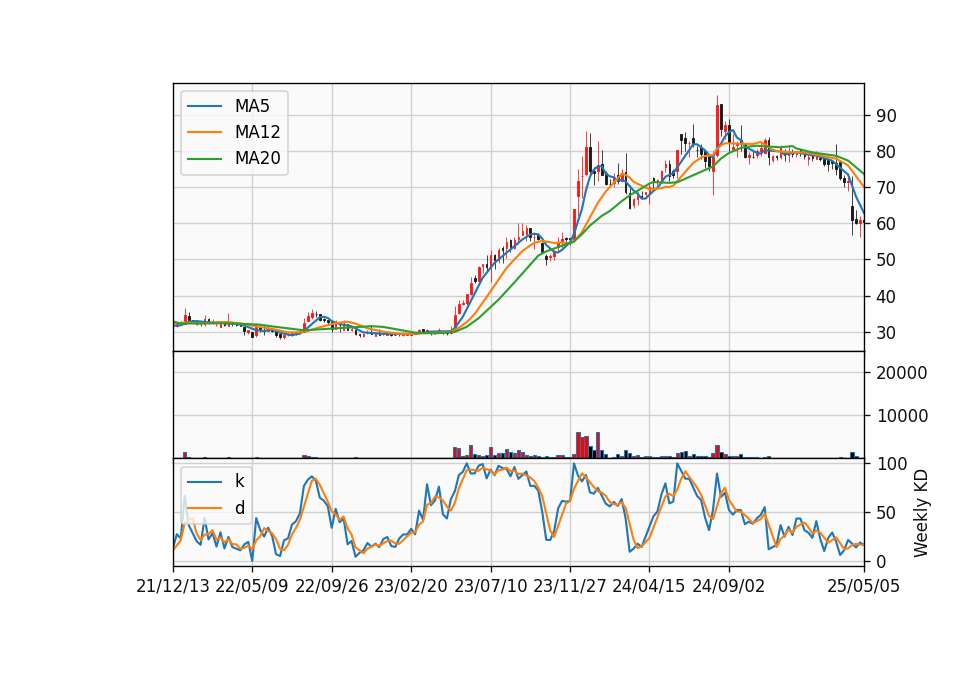Click the 23/02/20 date axis label
Viewport: 960px width, 690px height.
coord(411,587)
